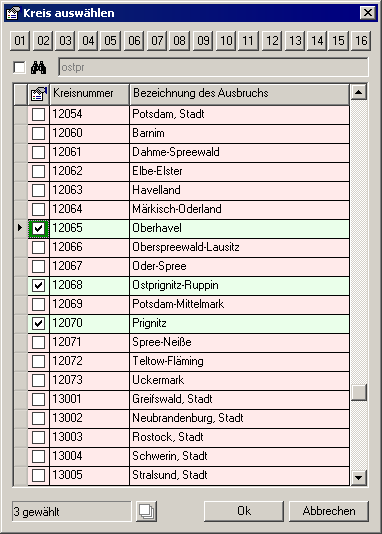This screenshot has height=534, width=382.
Task: Select state filter button 09
Action: (x=203, y=41)
